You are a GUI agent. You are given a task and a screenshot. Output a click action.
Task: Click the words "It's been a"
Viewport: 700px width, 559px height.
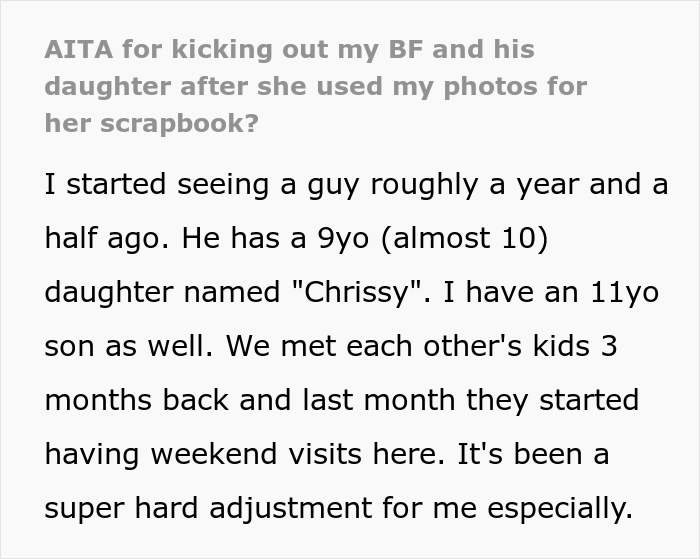[x=533, y=454]
